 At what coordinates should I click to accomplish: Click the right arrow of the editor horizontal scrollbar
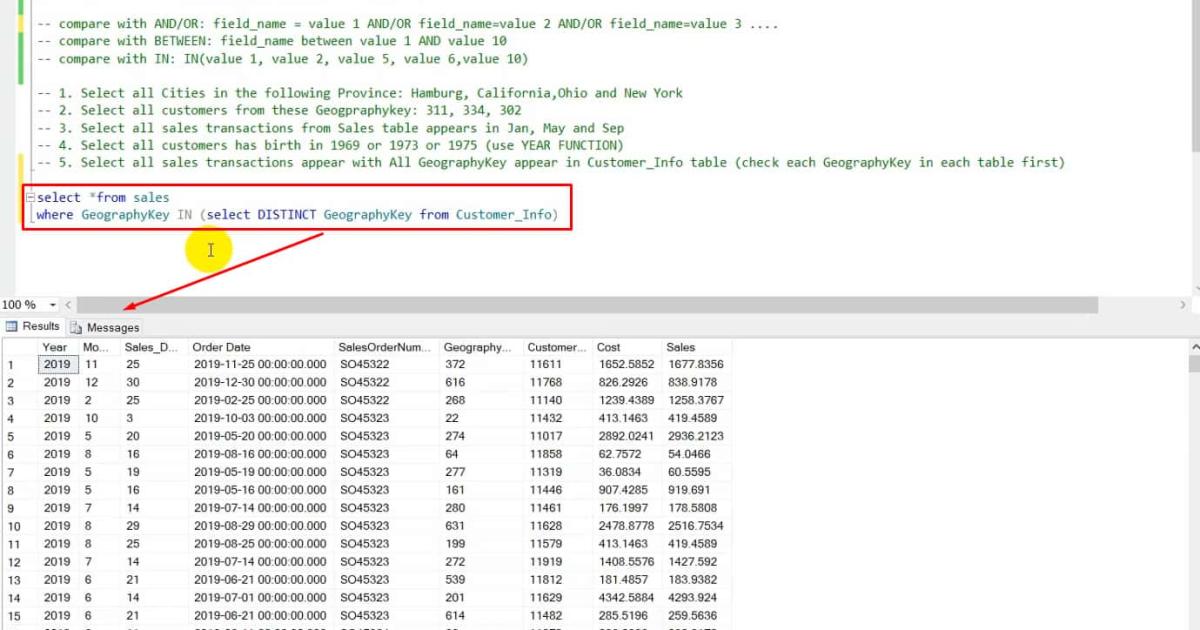(1184, 305)
